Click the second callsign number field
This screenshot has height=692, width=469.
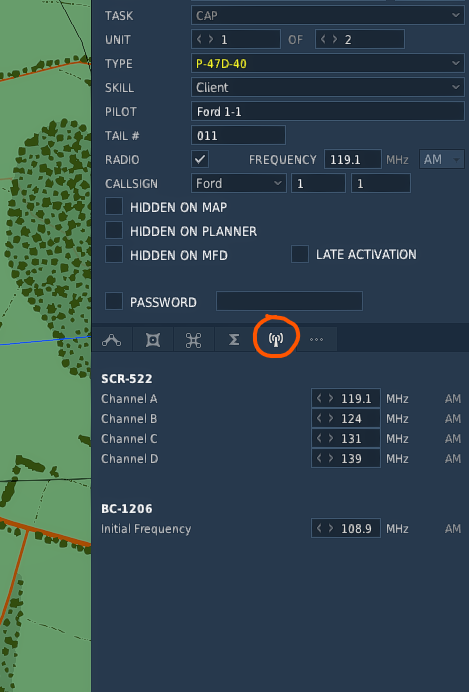point(381,183)
